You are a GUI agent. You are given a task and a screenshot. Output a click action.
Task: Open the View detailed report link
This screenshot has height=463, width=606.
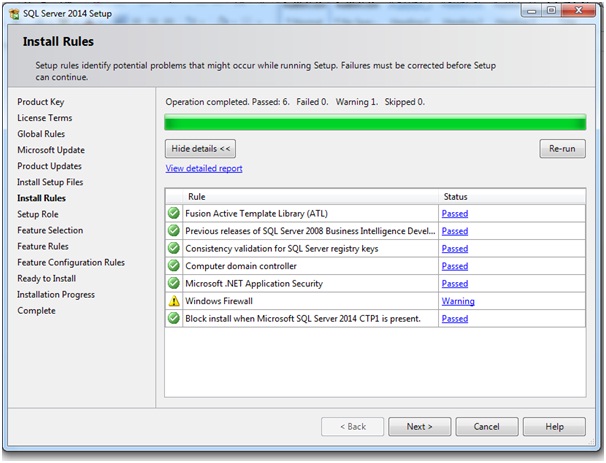204,169
